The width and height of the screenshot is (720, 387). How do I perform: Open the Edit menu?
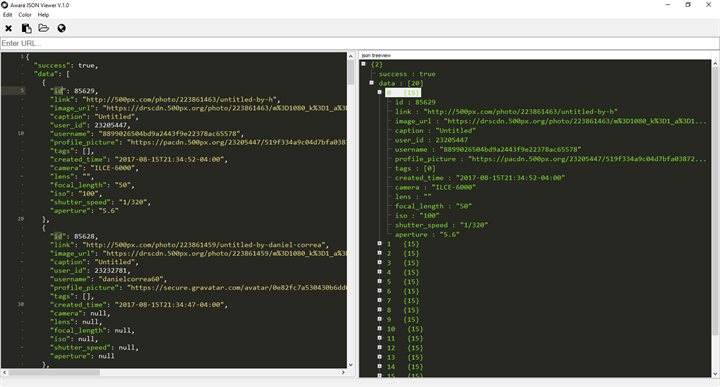coord(8,15)
